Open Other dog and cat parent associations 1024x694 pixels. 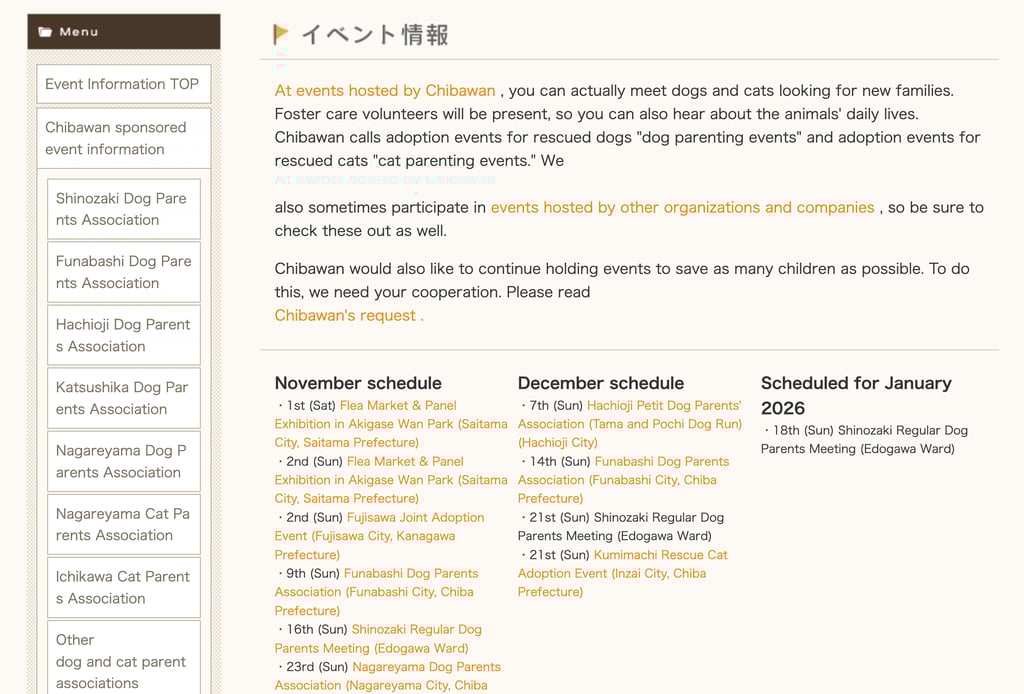[124, 657]
